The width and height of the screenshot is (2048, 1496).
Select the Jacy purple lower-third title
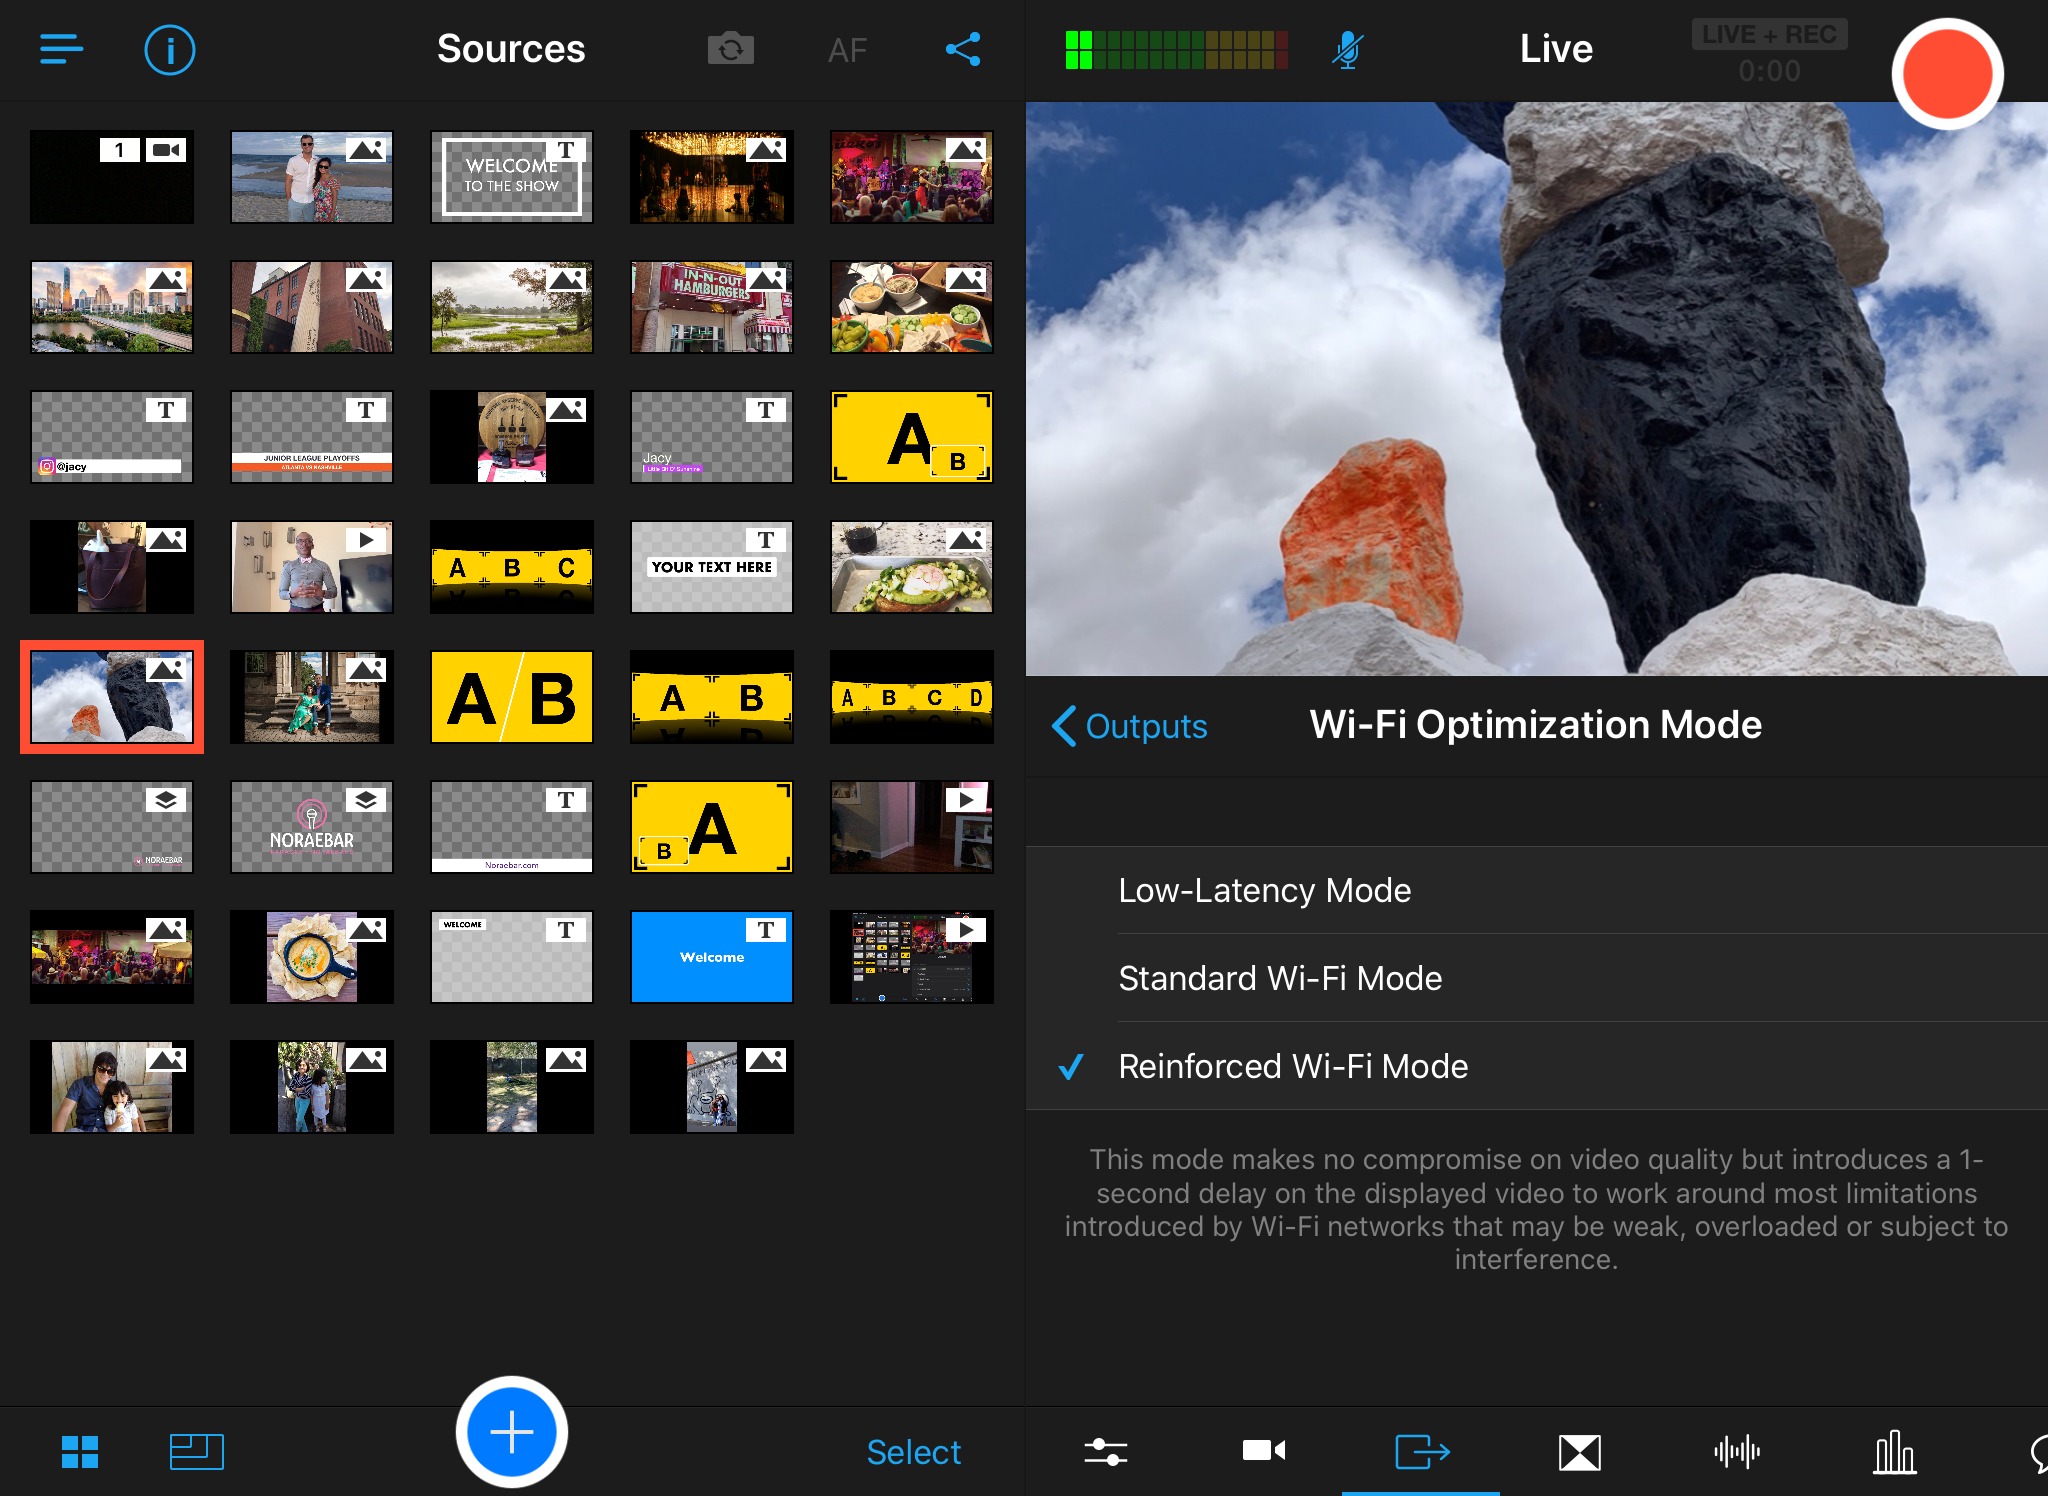coord(712,437)
